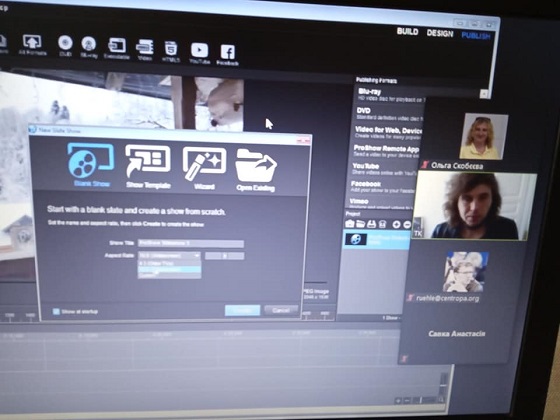Select the Video output toolbar icon
The height and width of the screenshot is (420, 560).
[145, 50]
